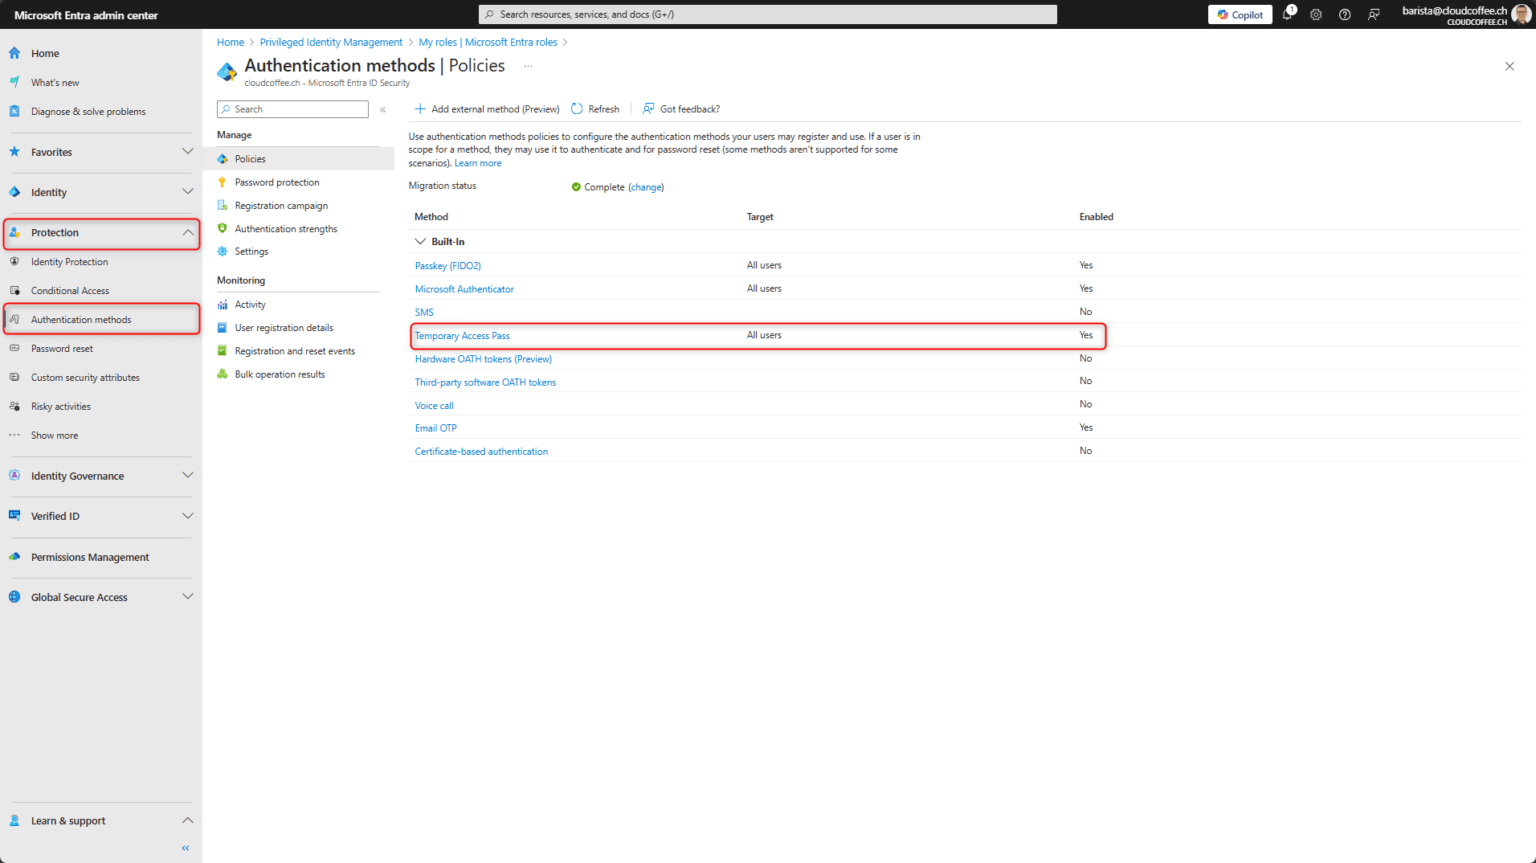Open the notifications bell icon
Image resolution: width=1536 pixels, height=863 pixels.
pos(1288,14)
